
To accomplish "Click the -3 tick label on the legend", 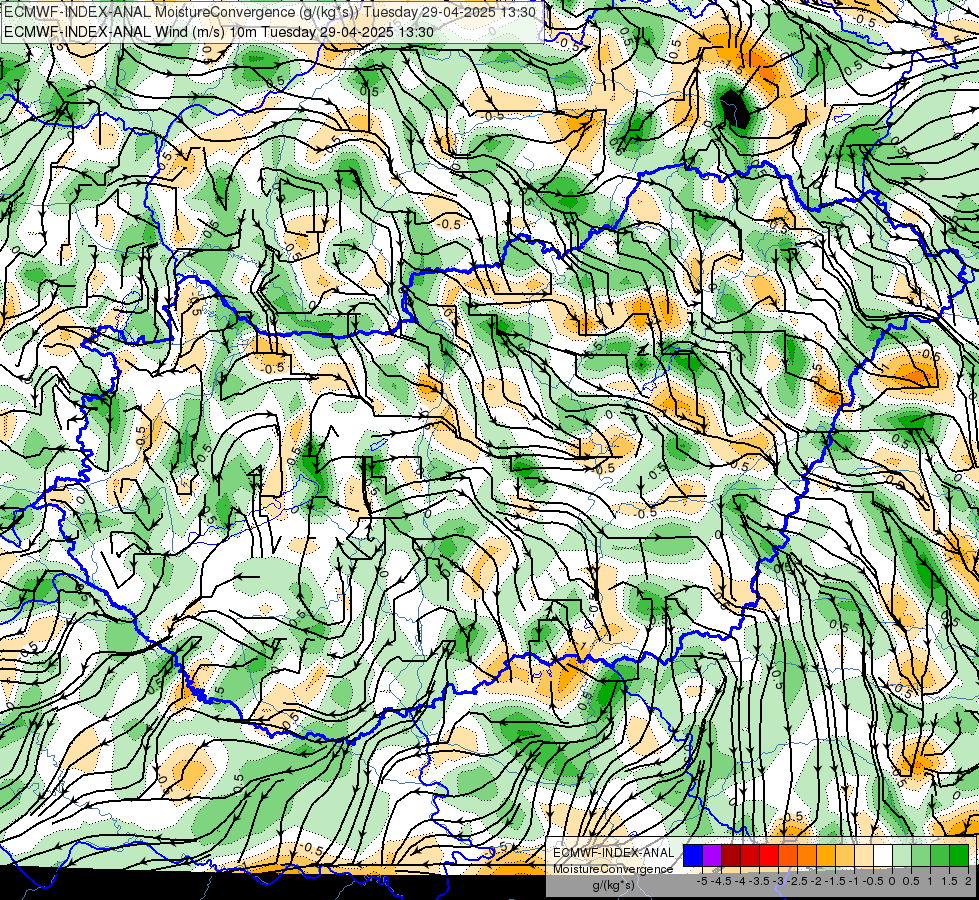I will click(x=779, y=881).
